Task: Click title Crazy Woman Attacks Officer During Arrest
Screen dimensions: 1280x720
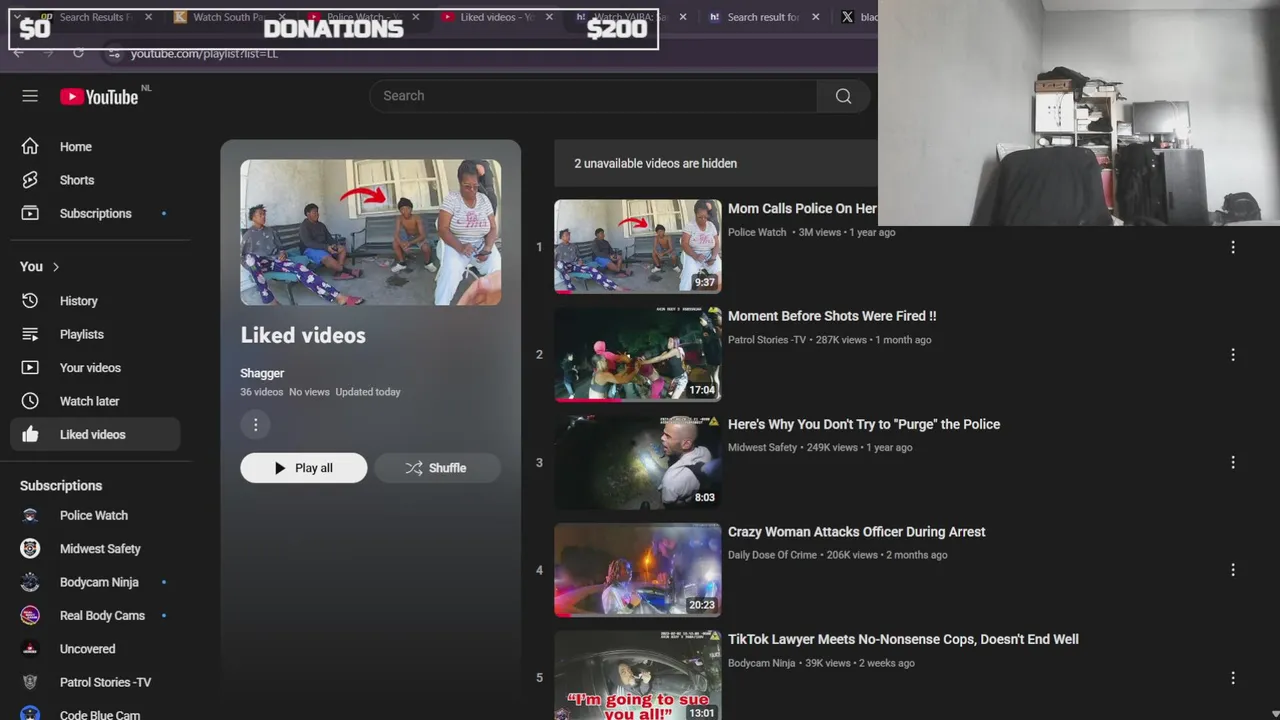Action: (x=856, y=532)
